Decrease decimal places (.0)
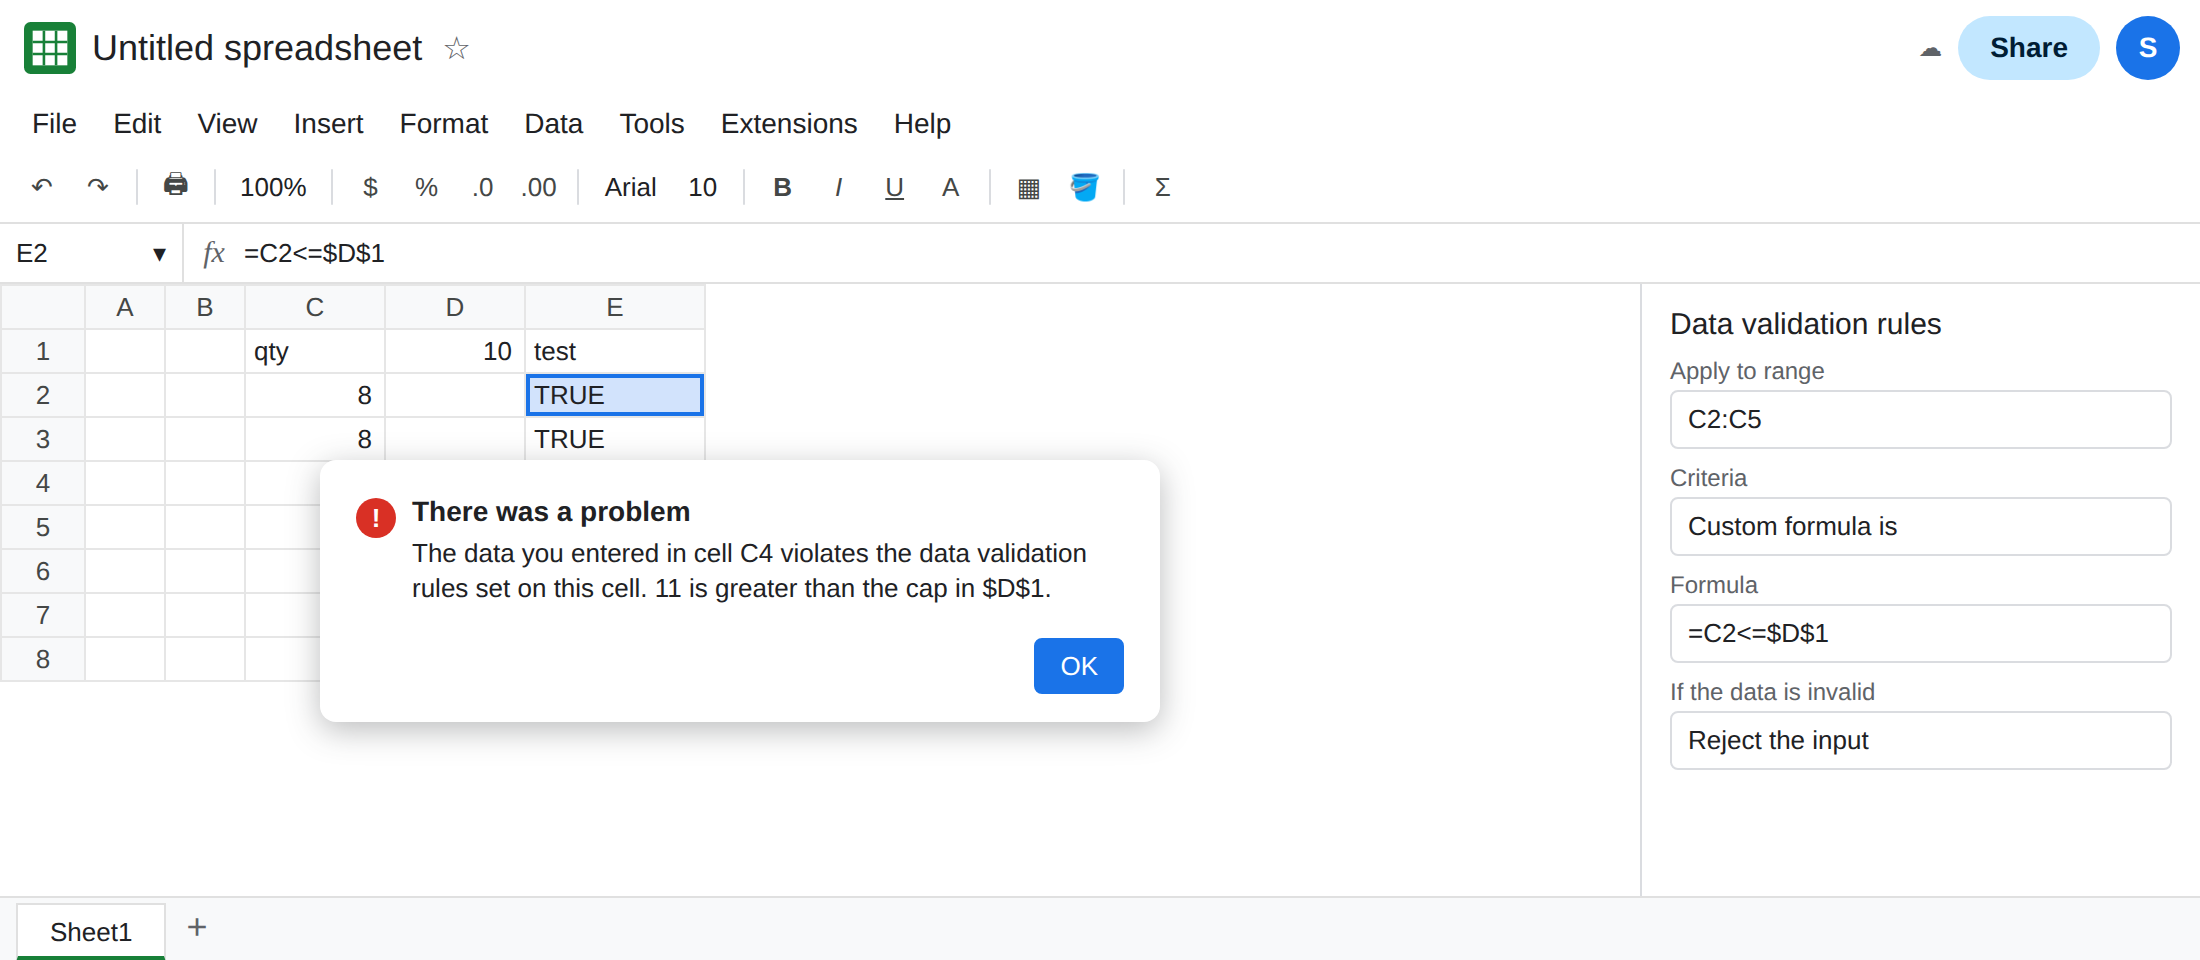Screen dimensions: 2200x960 [x=483, y=187]
